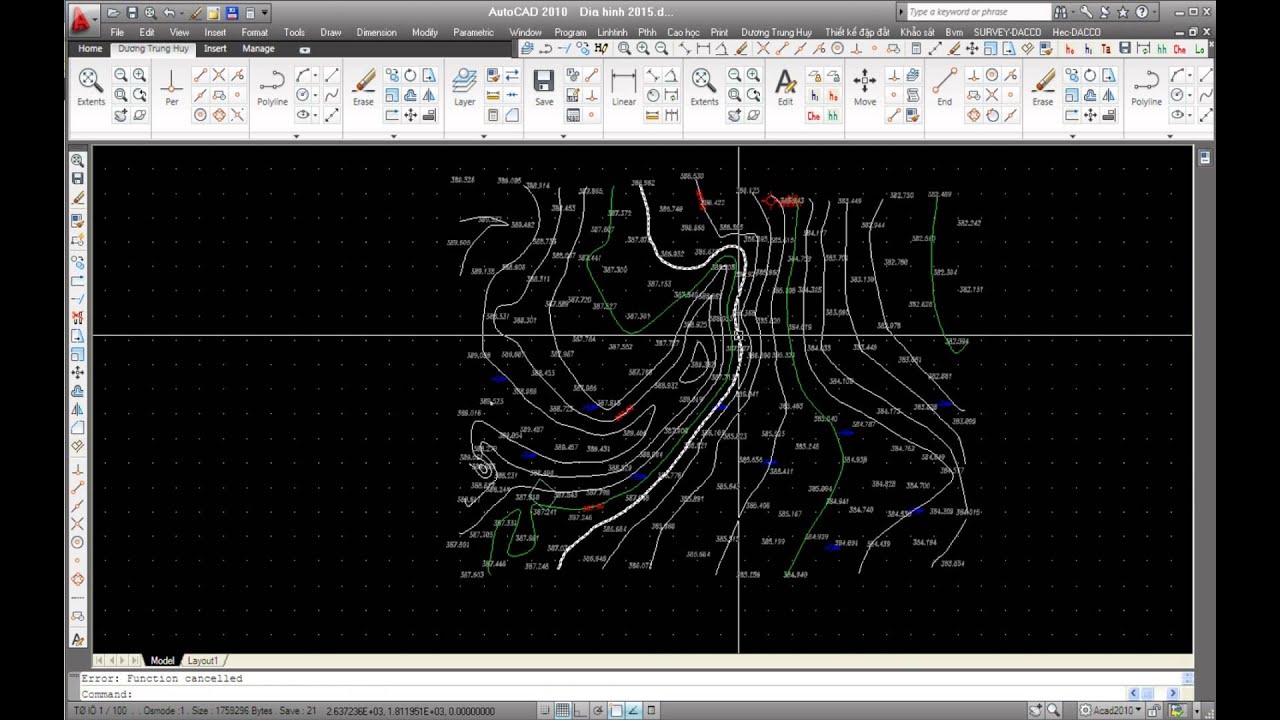Select the Move tool in the ribbon

pos(865,88)
